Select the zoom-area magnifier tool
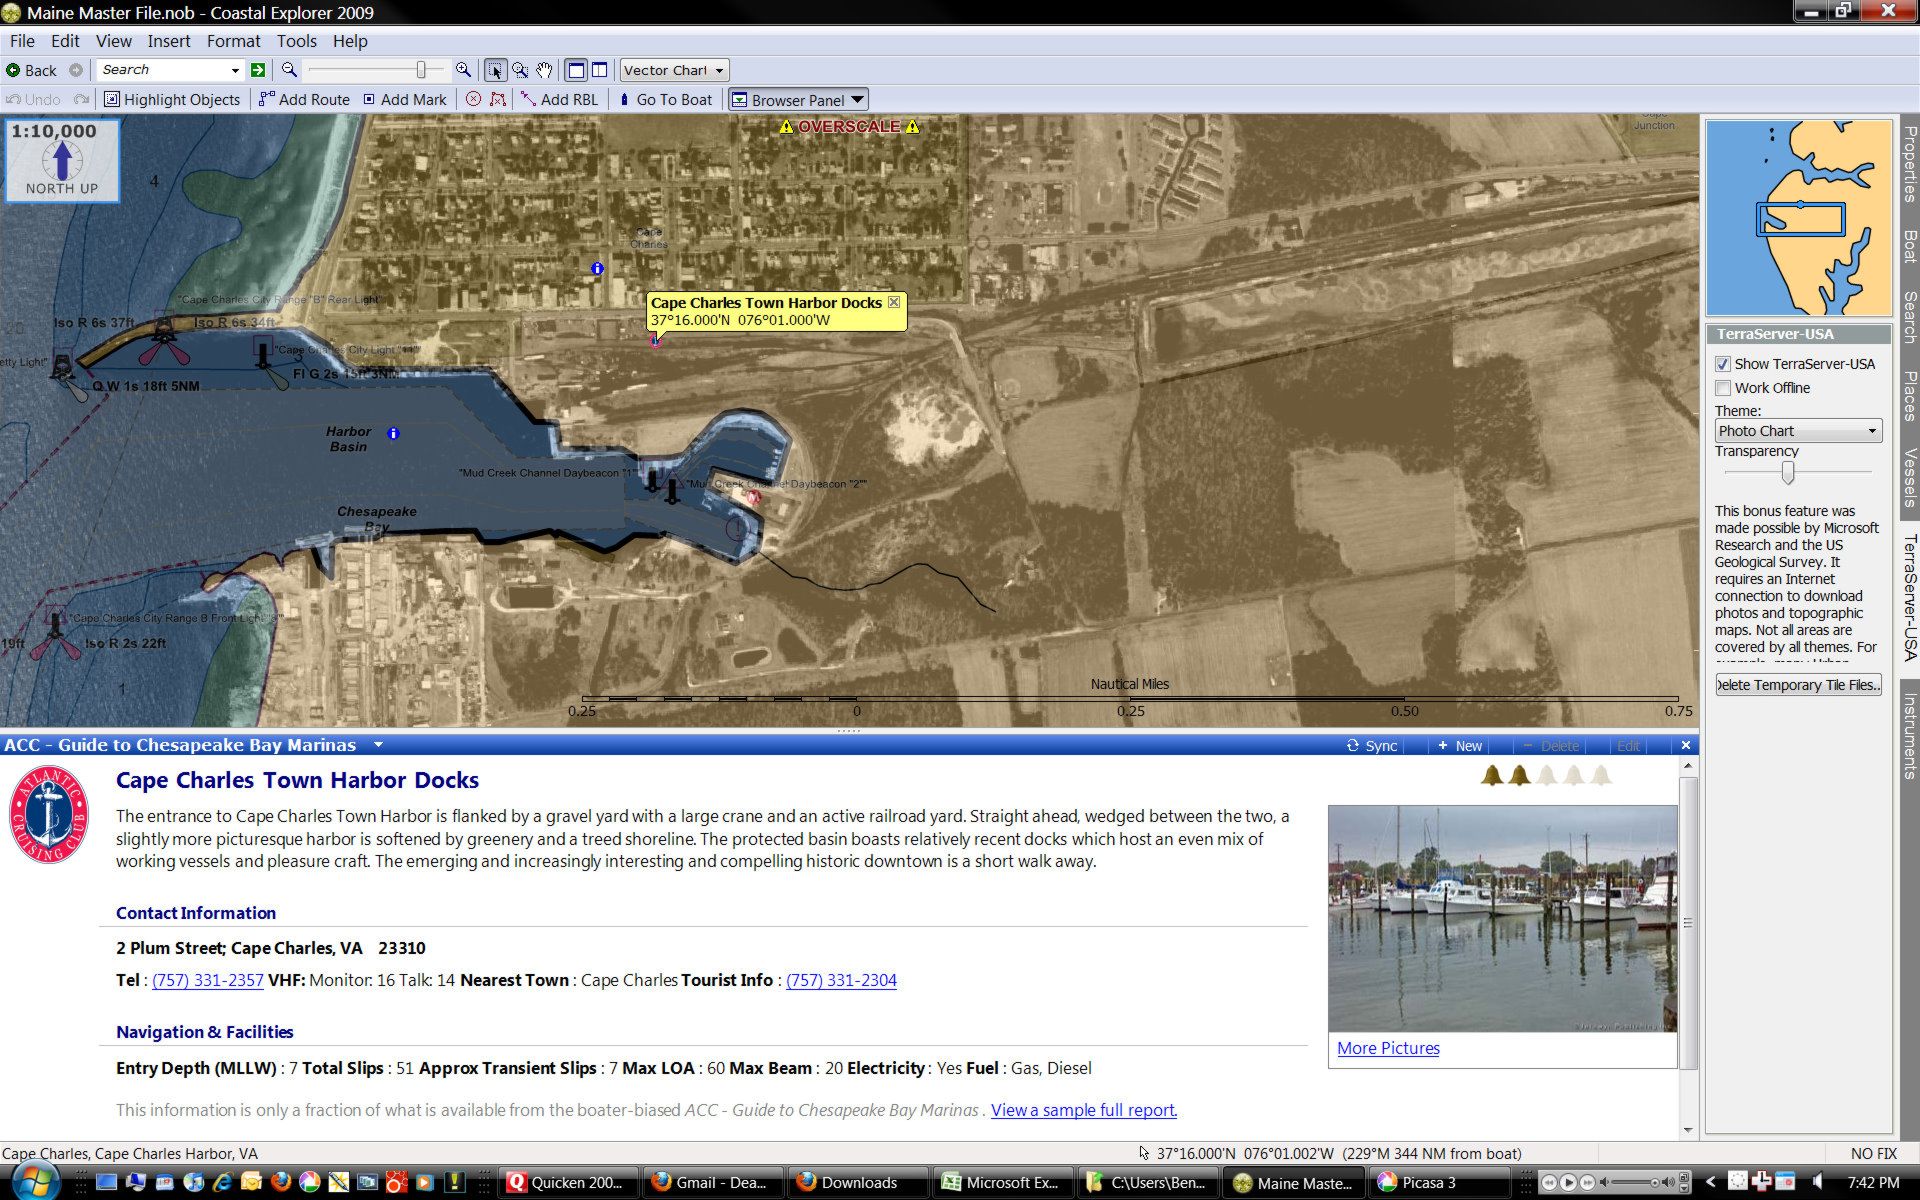 pyautogui.click(x=520, y=70)
